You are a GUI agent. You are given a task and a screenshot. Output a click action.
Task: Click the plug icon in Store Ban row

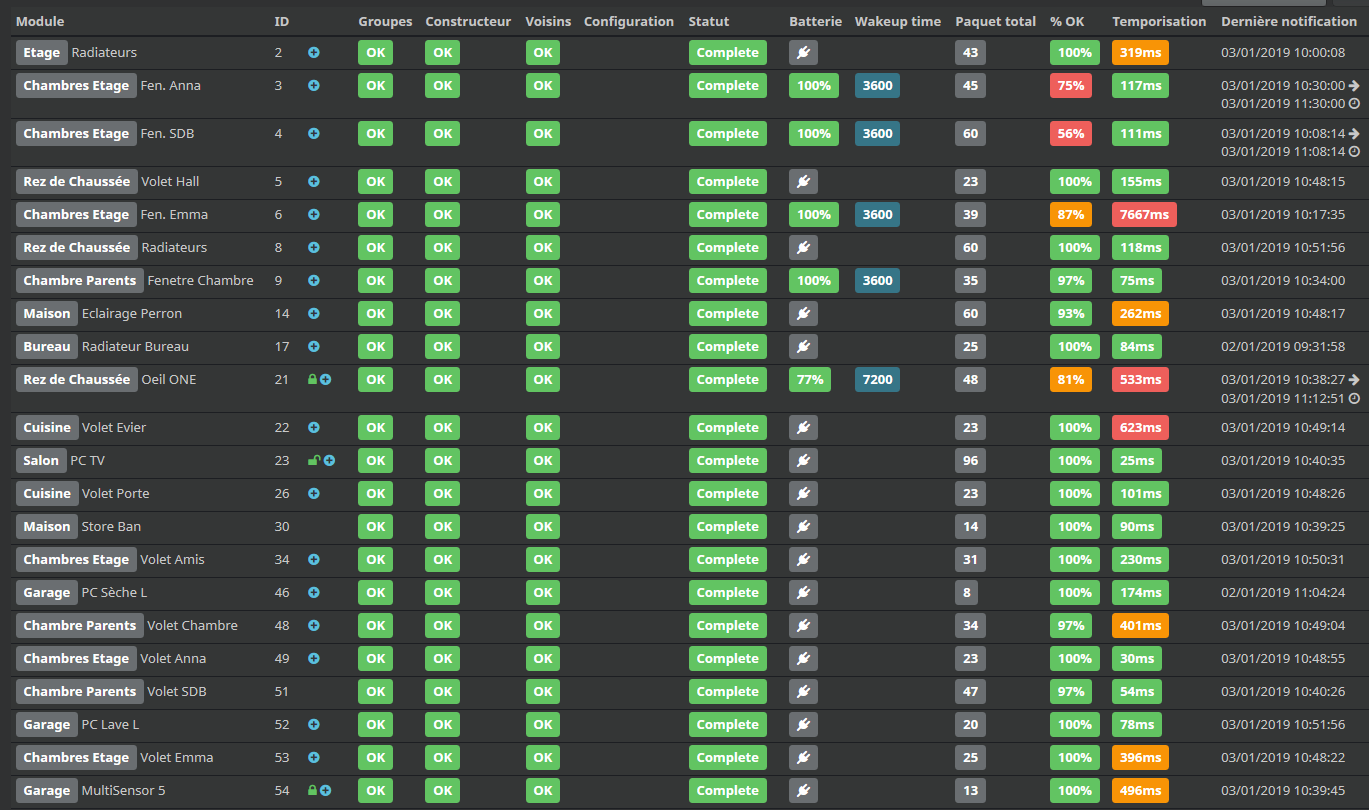tap(803, 527)
